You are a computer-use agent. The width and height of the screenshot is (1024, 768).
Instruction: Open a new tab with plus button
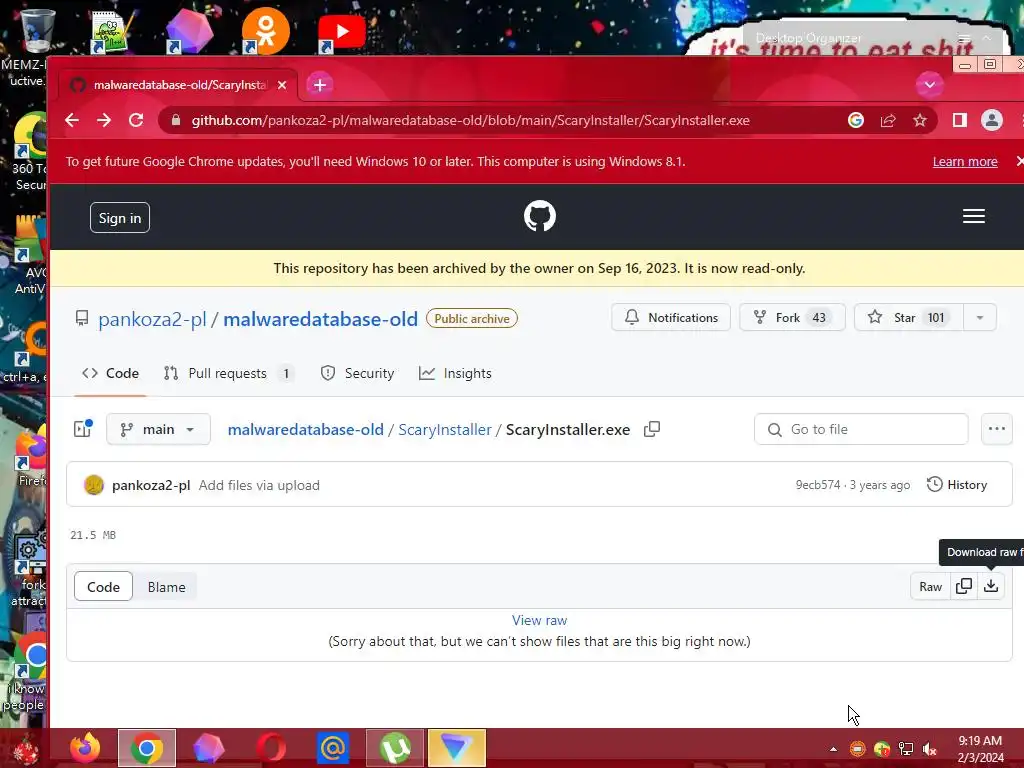tap(319, 85)
